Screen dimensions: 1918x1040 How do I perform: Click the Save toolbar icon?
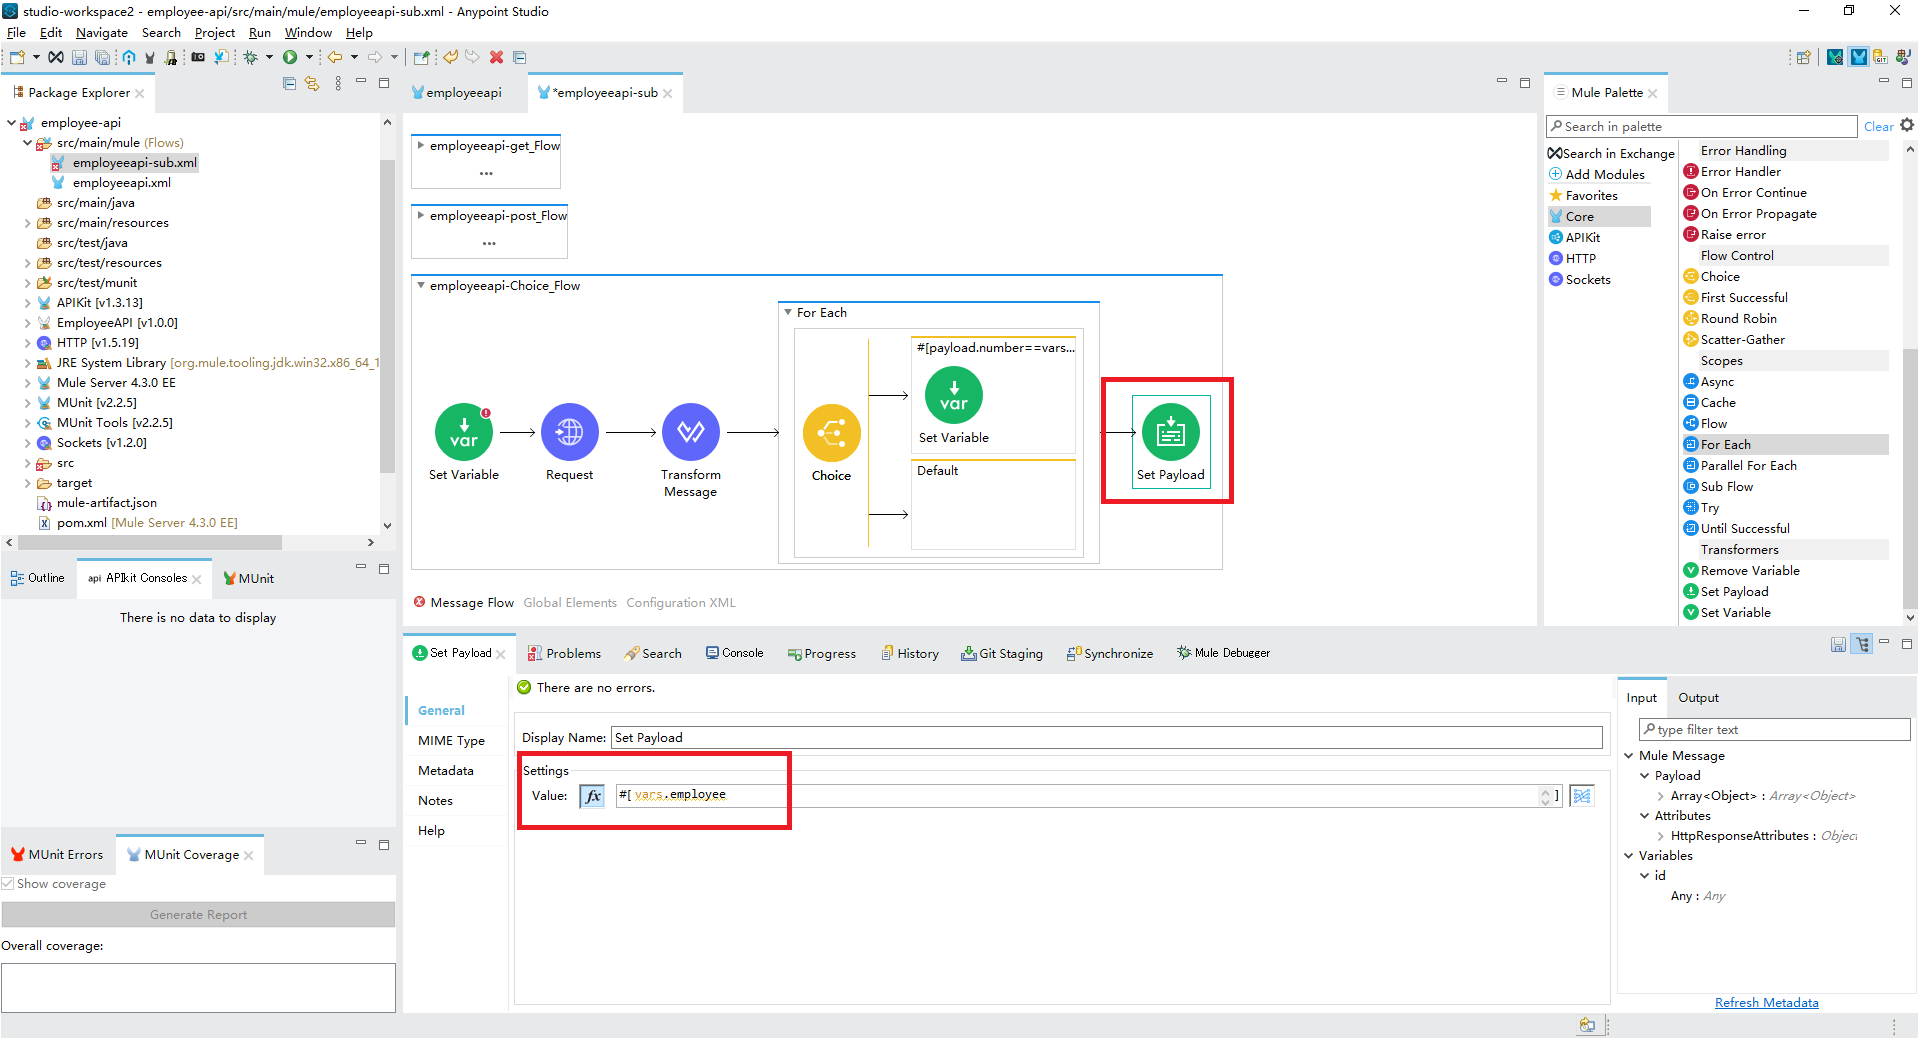(x=79, y=57)
